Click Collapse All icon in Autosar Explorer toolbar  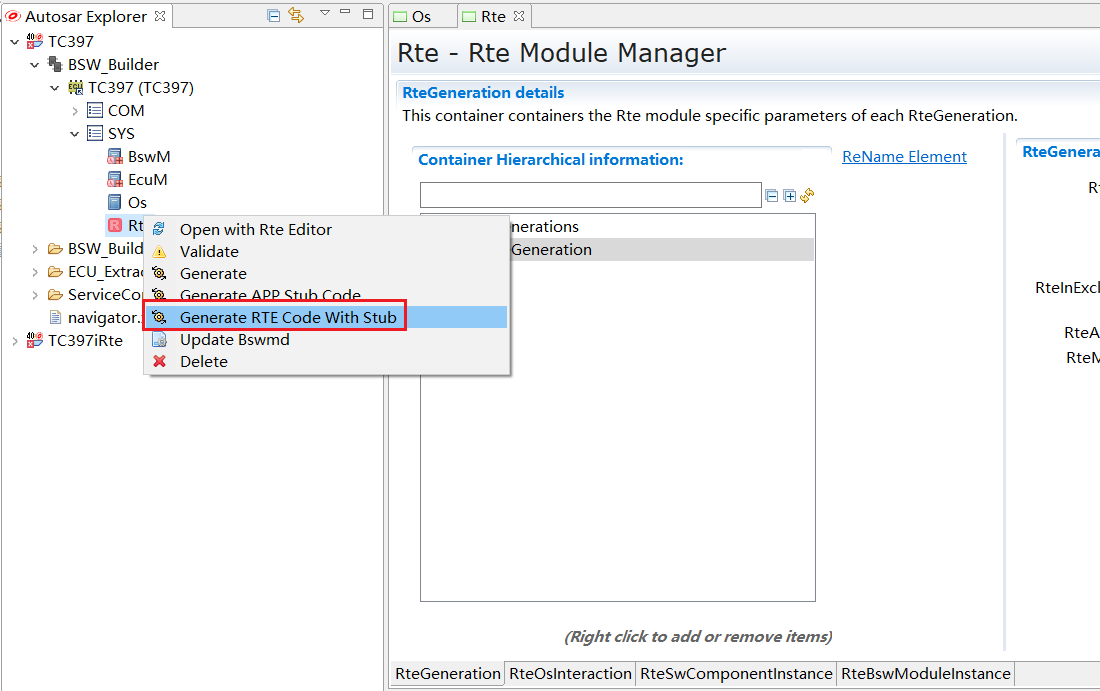pyautogui.click(x=274, y=15)
